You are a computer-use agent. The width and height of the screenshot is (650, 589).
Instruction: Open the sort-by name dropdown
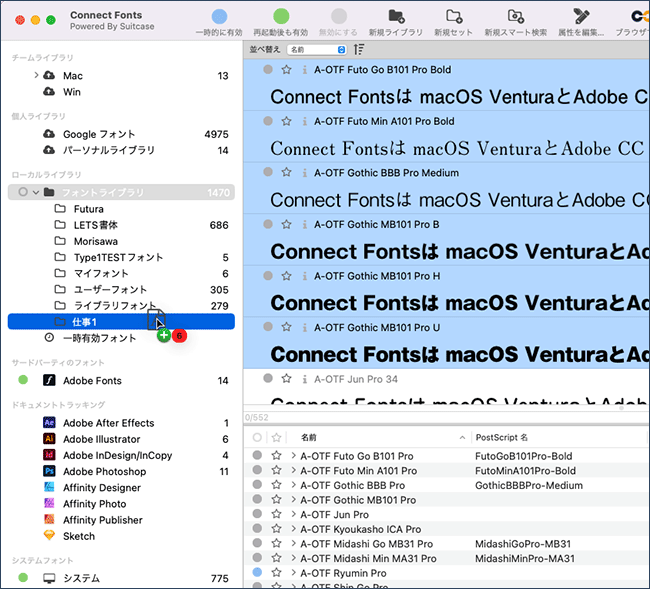click(317, 50)
